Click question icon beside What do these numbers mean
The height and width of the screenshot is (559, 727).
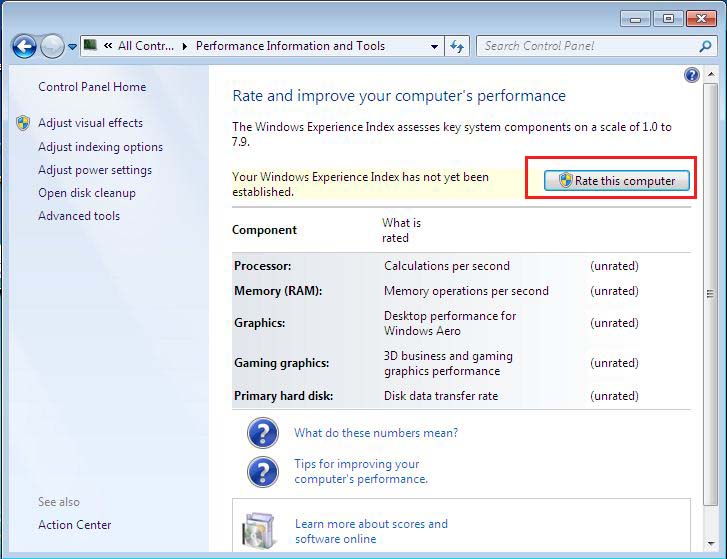click(263, 433)
